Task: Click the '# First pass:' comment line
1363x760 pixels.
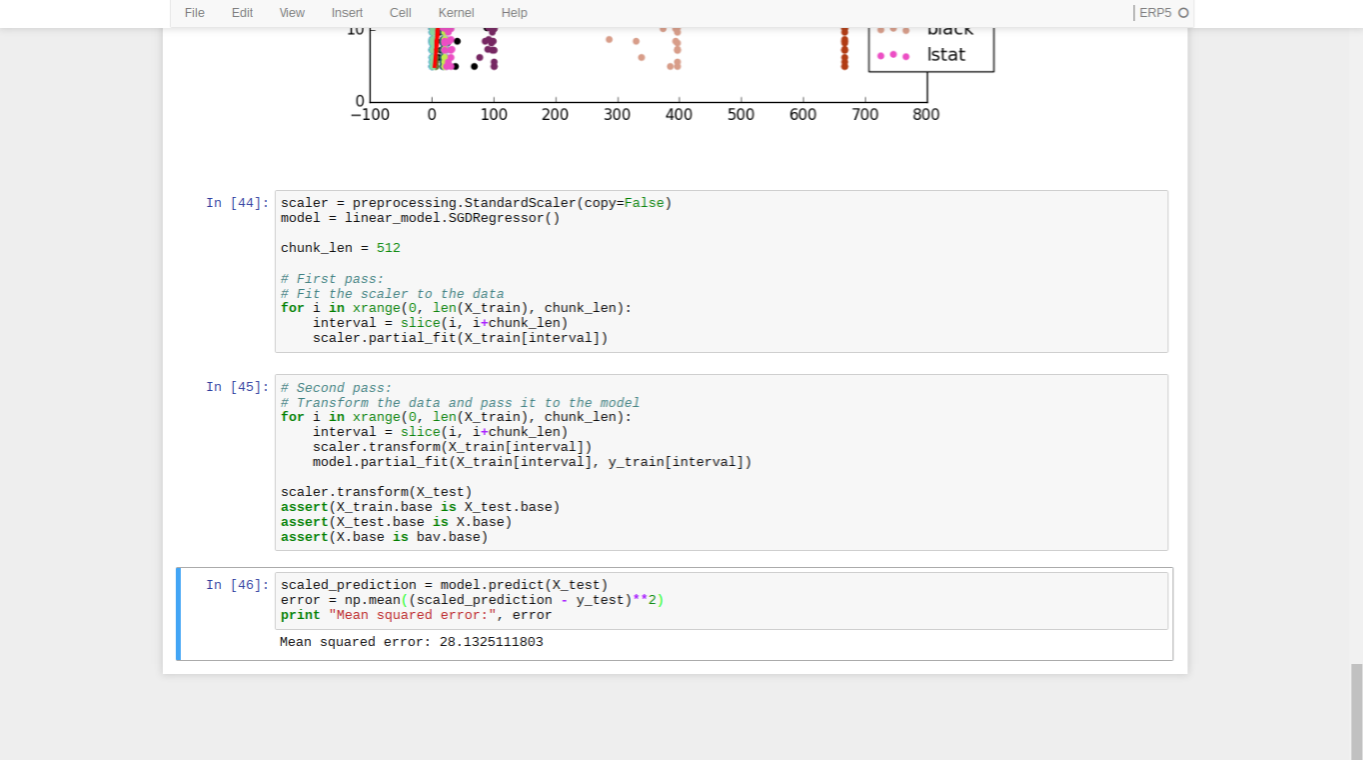Action: click(x=332, y=279)
